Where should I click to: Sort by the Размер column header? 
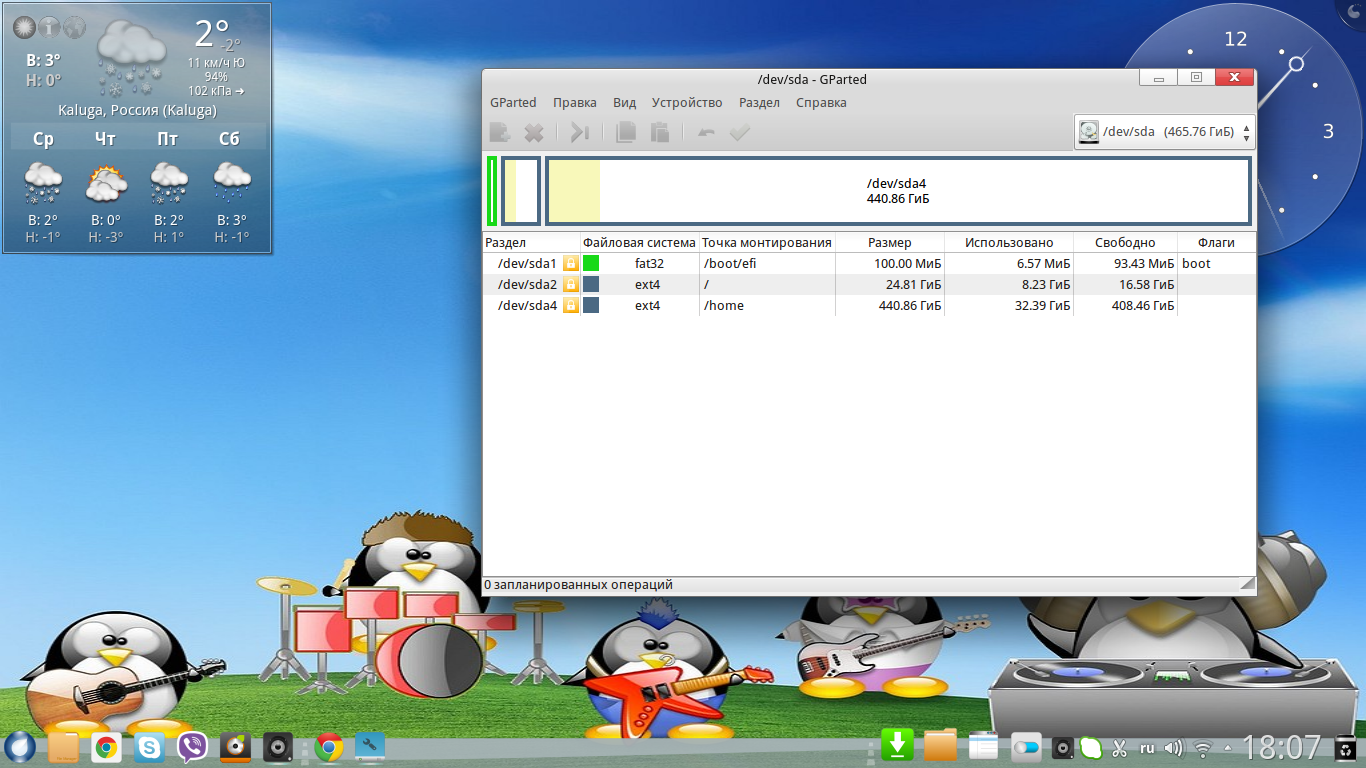point(890,243)
